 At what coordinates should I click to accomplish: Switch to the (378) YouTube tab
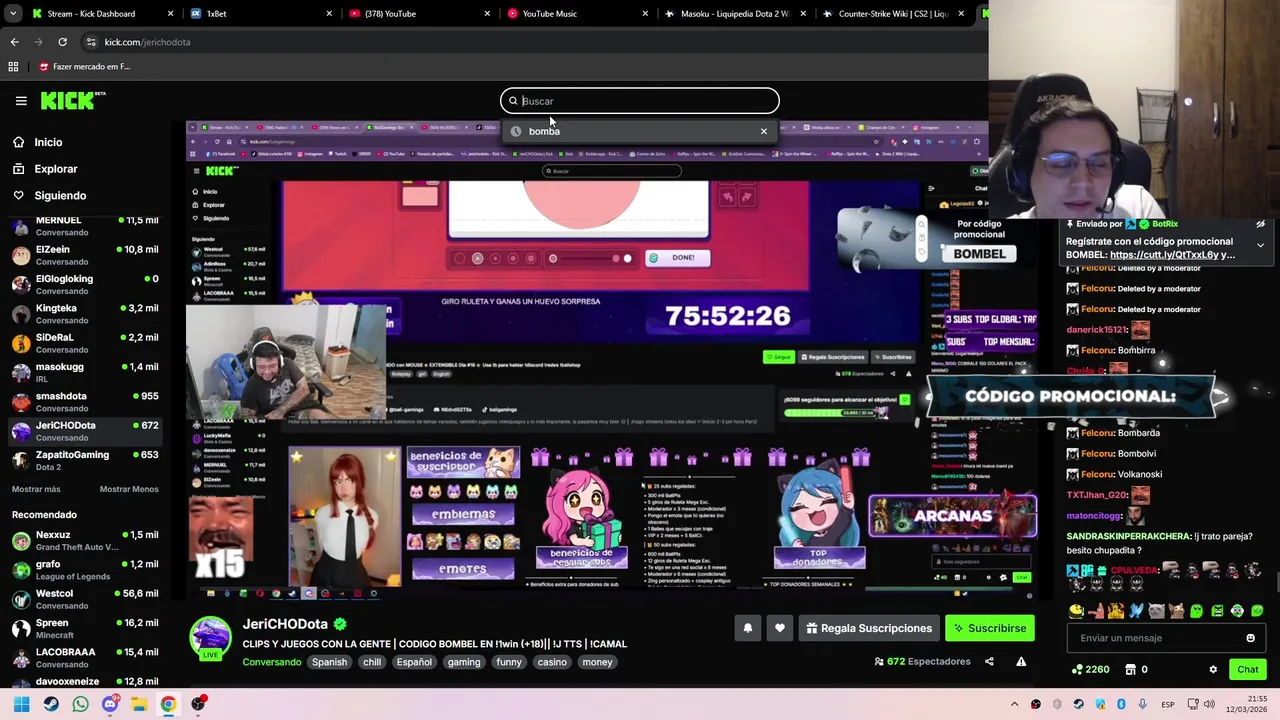click(x=420, y=14)
